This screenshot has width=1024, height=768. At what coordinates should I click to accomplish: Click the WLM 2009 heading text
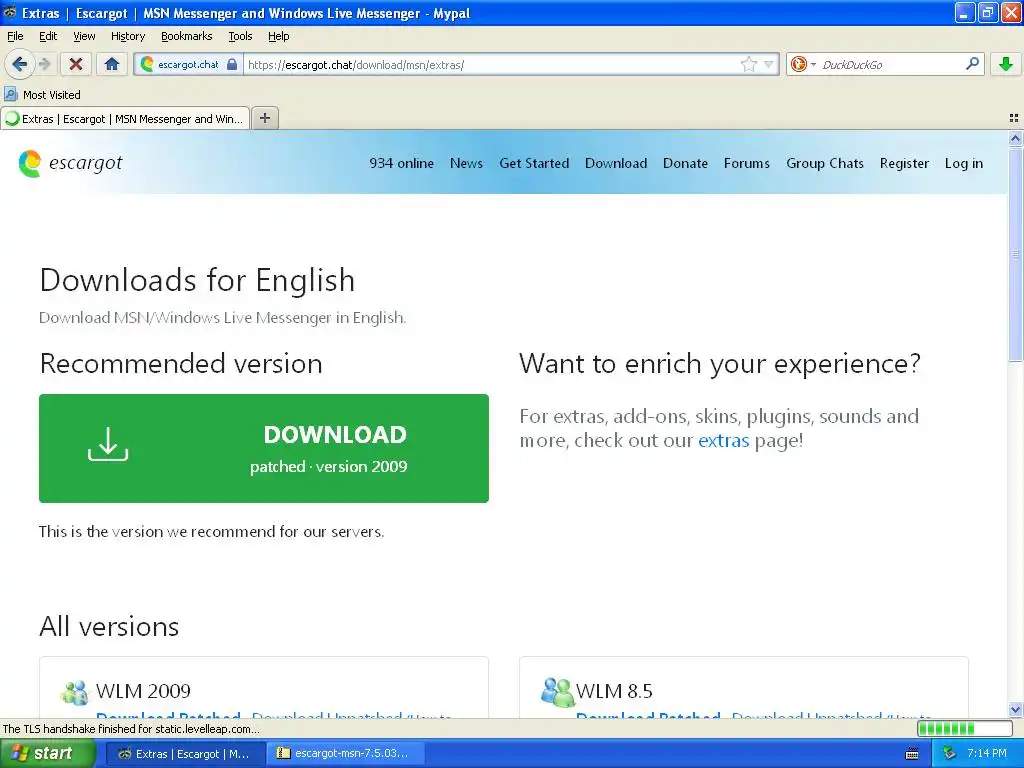143,691
